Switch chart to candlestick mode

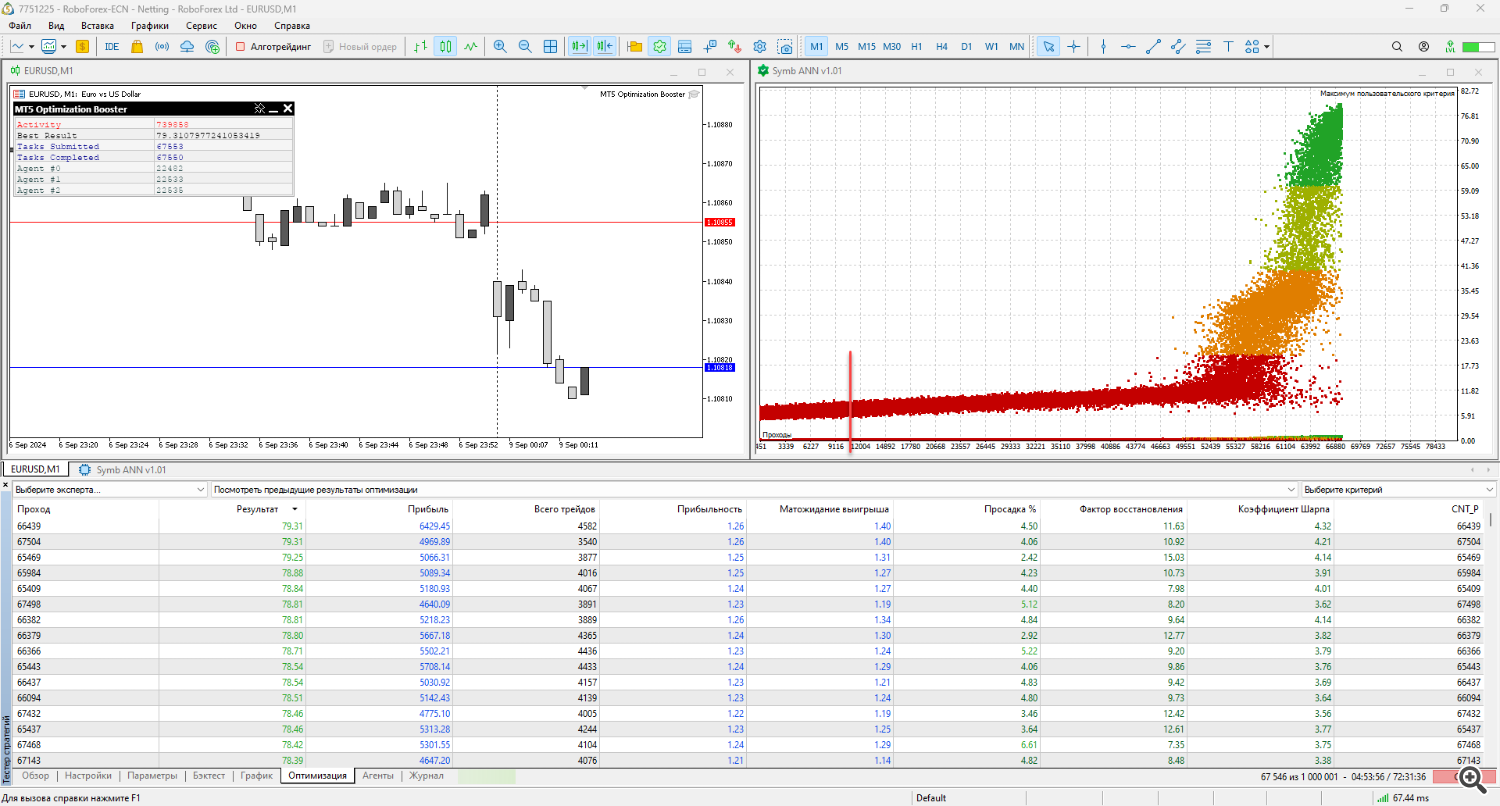point(445,46)
